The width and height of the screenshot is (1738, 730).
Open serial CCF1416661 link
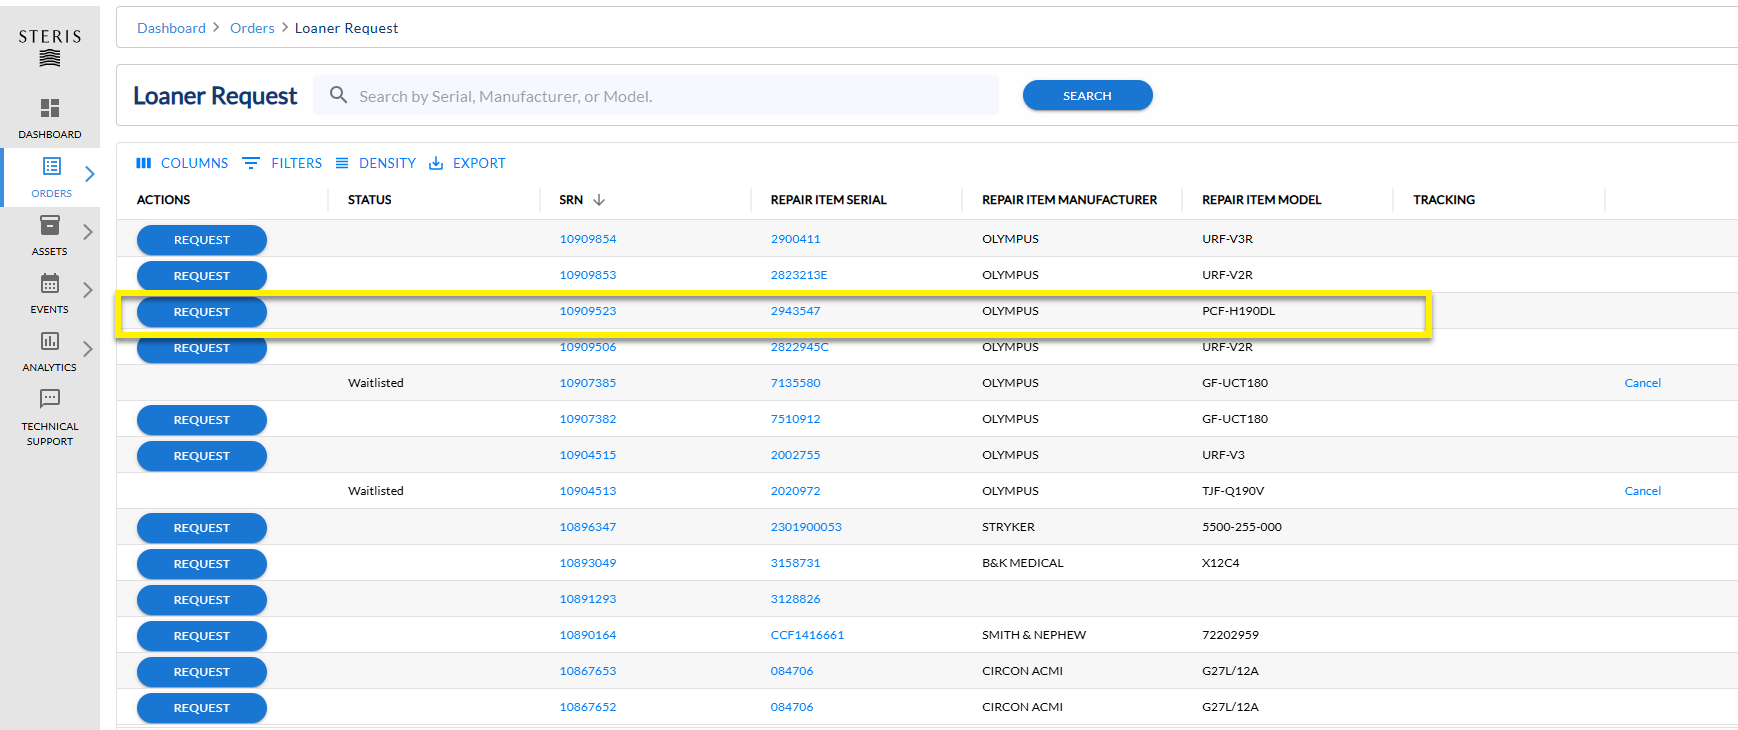tap(807, 635)
